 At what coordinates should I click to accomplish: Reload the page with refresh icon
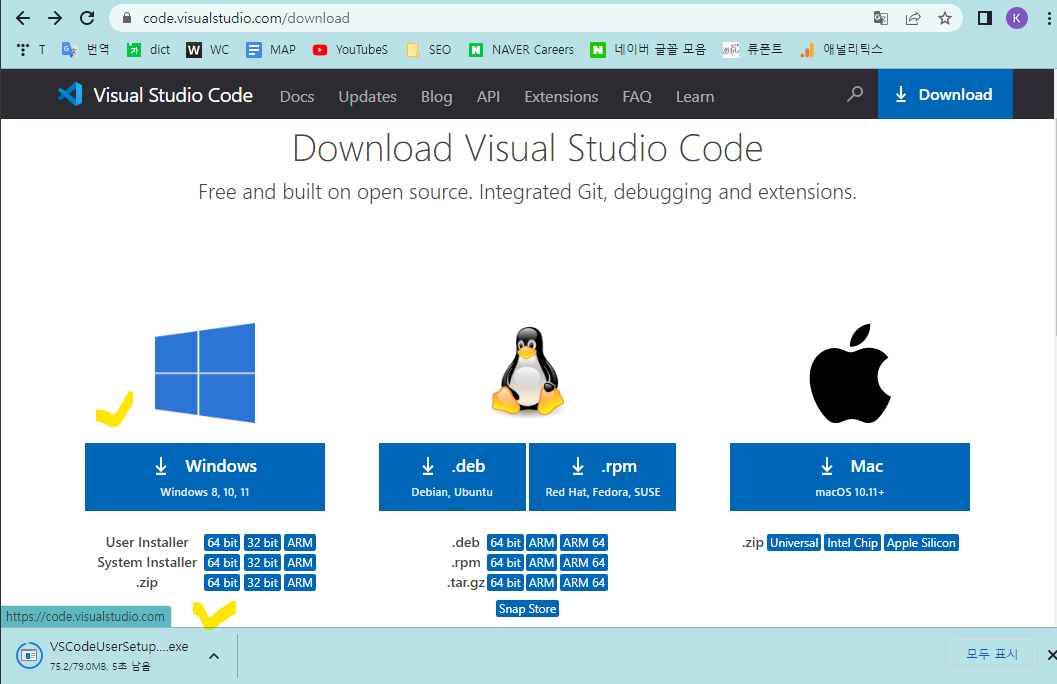[x=87, y=18]
